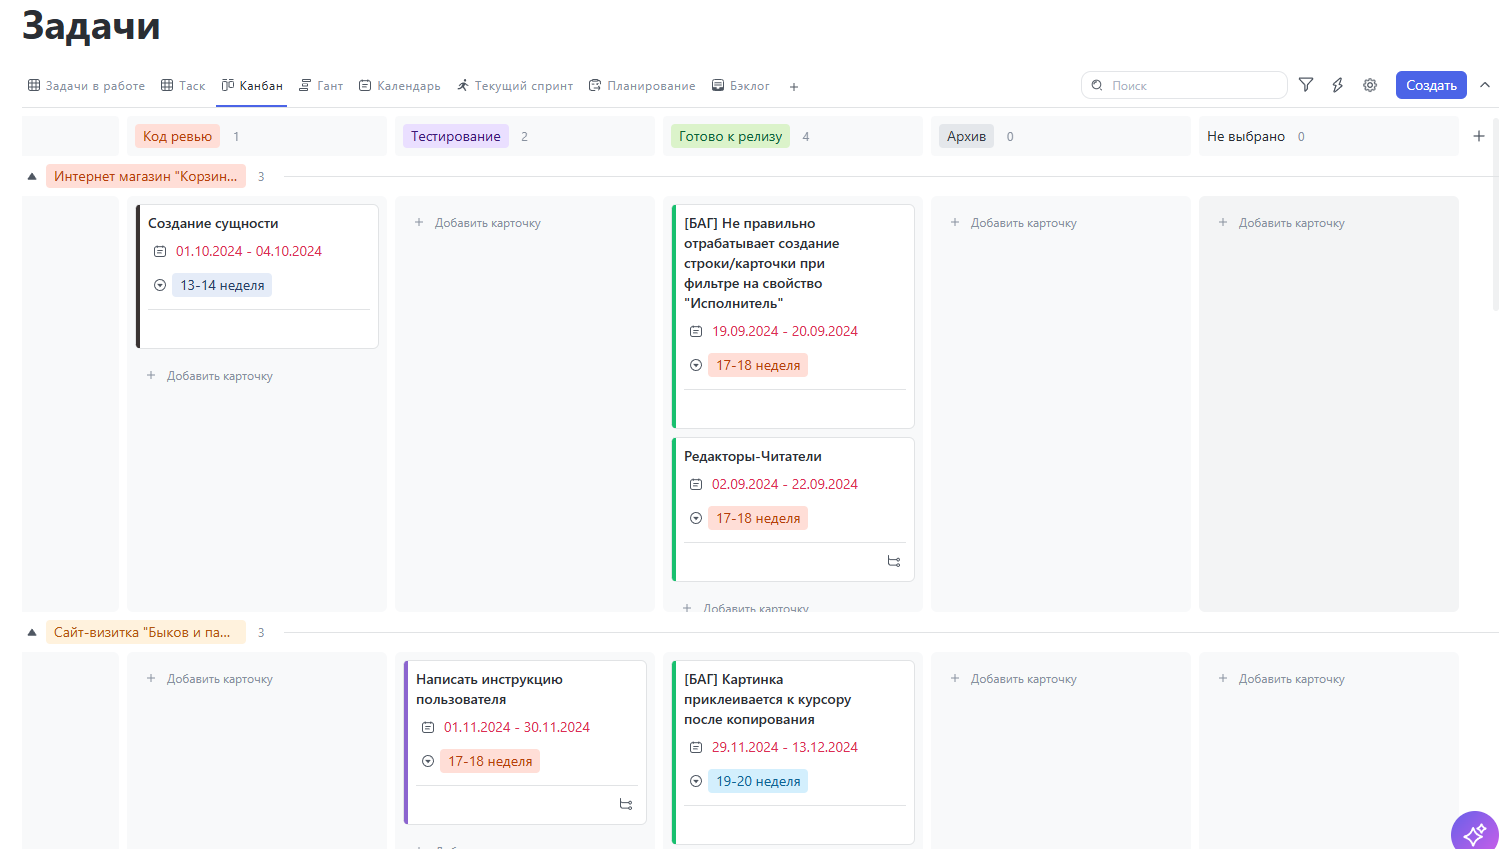Click date icon on Создание сущности card
Screen dimensions: 1506x849
pos(159,251)
